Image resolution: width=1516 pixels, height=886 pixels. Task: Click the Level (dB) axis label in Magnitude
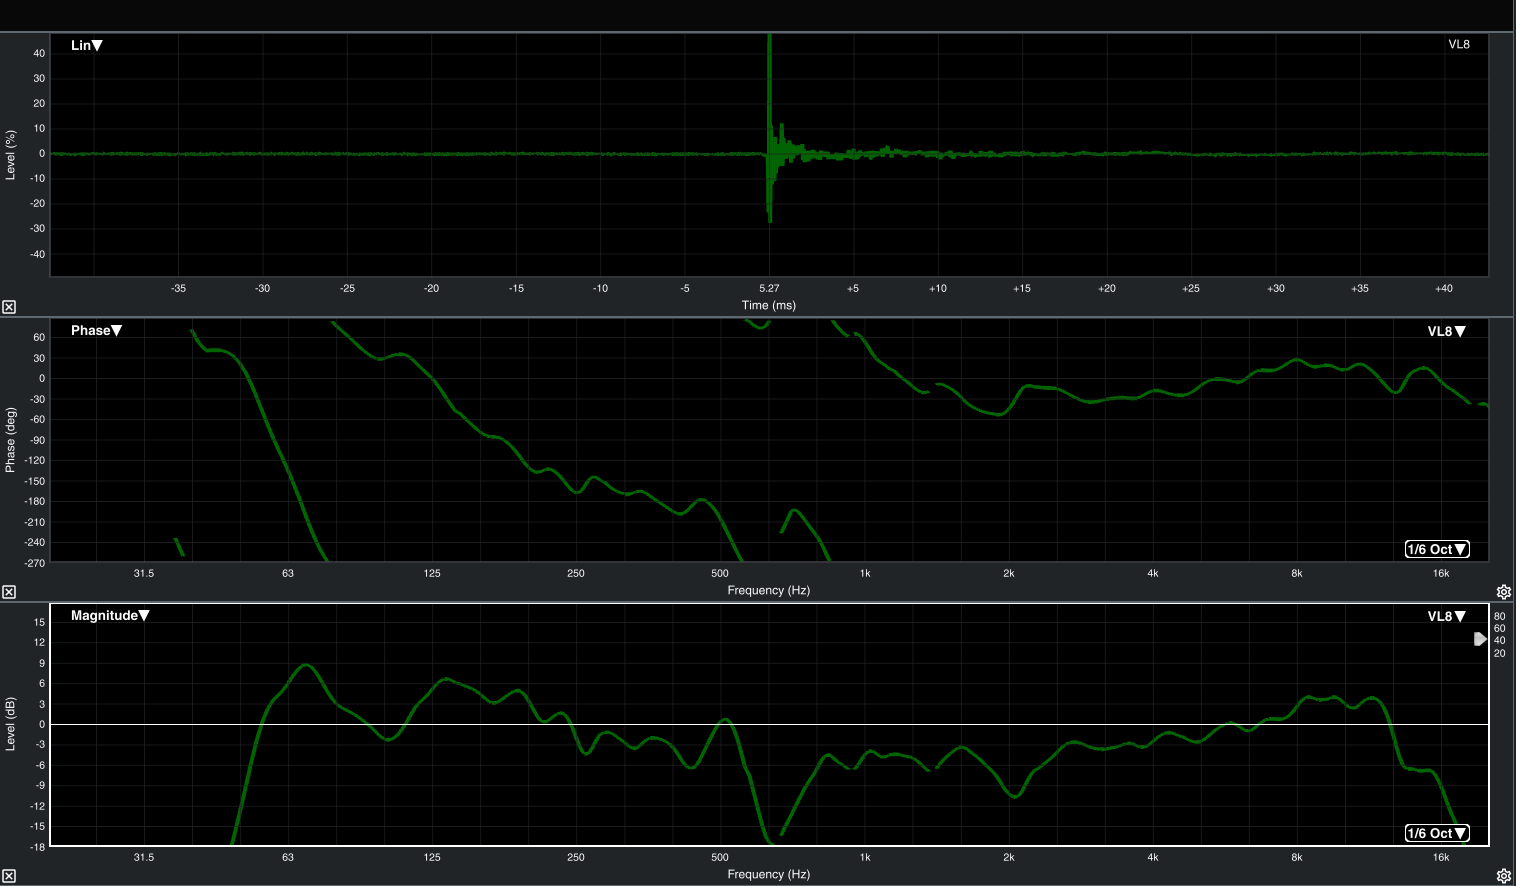pyautogui.click(x=10, y=724)
